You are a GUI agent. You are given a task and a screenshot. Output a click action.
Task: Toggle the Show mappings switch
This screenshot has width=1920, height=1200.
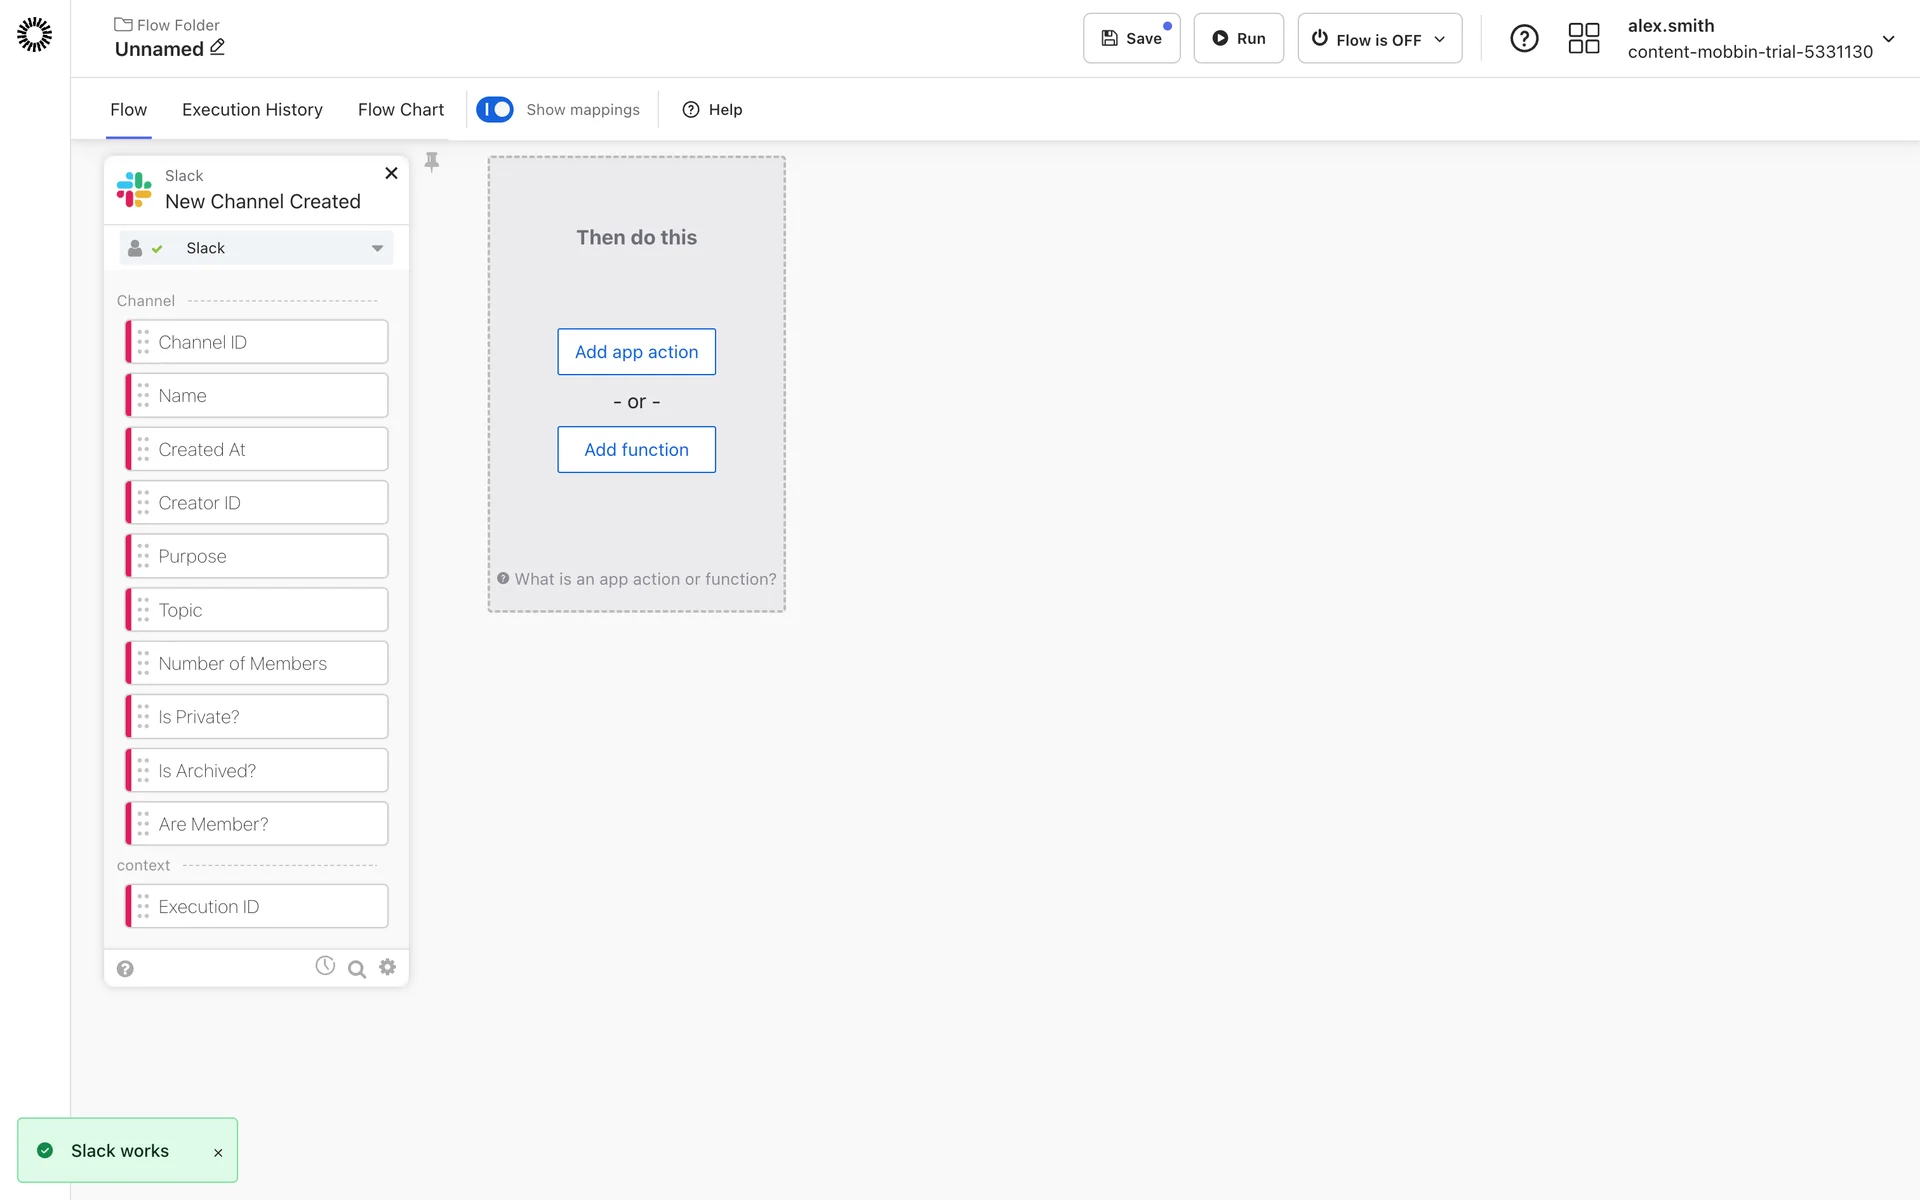(x=495, y=109)
